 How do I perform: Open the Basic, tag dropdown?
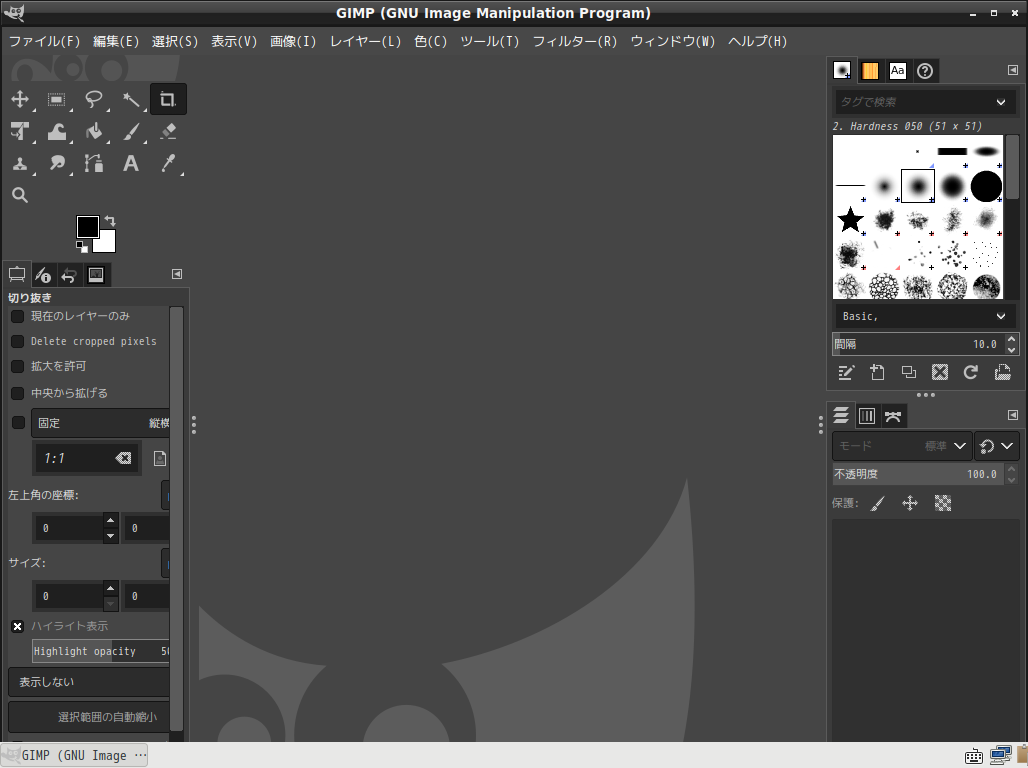(x=924, y=316)
